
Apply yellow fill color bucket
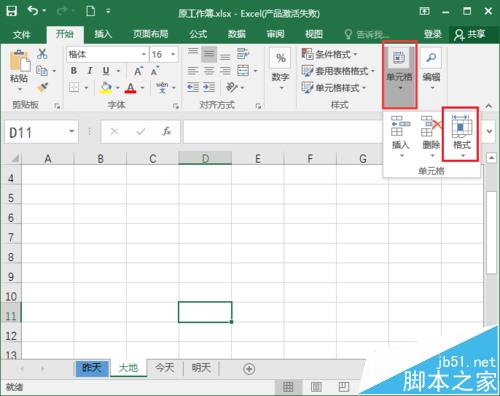106,88
